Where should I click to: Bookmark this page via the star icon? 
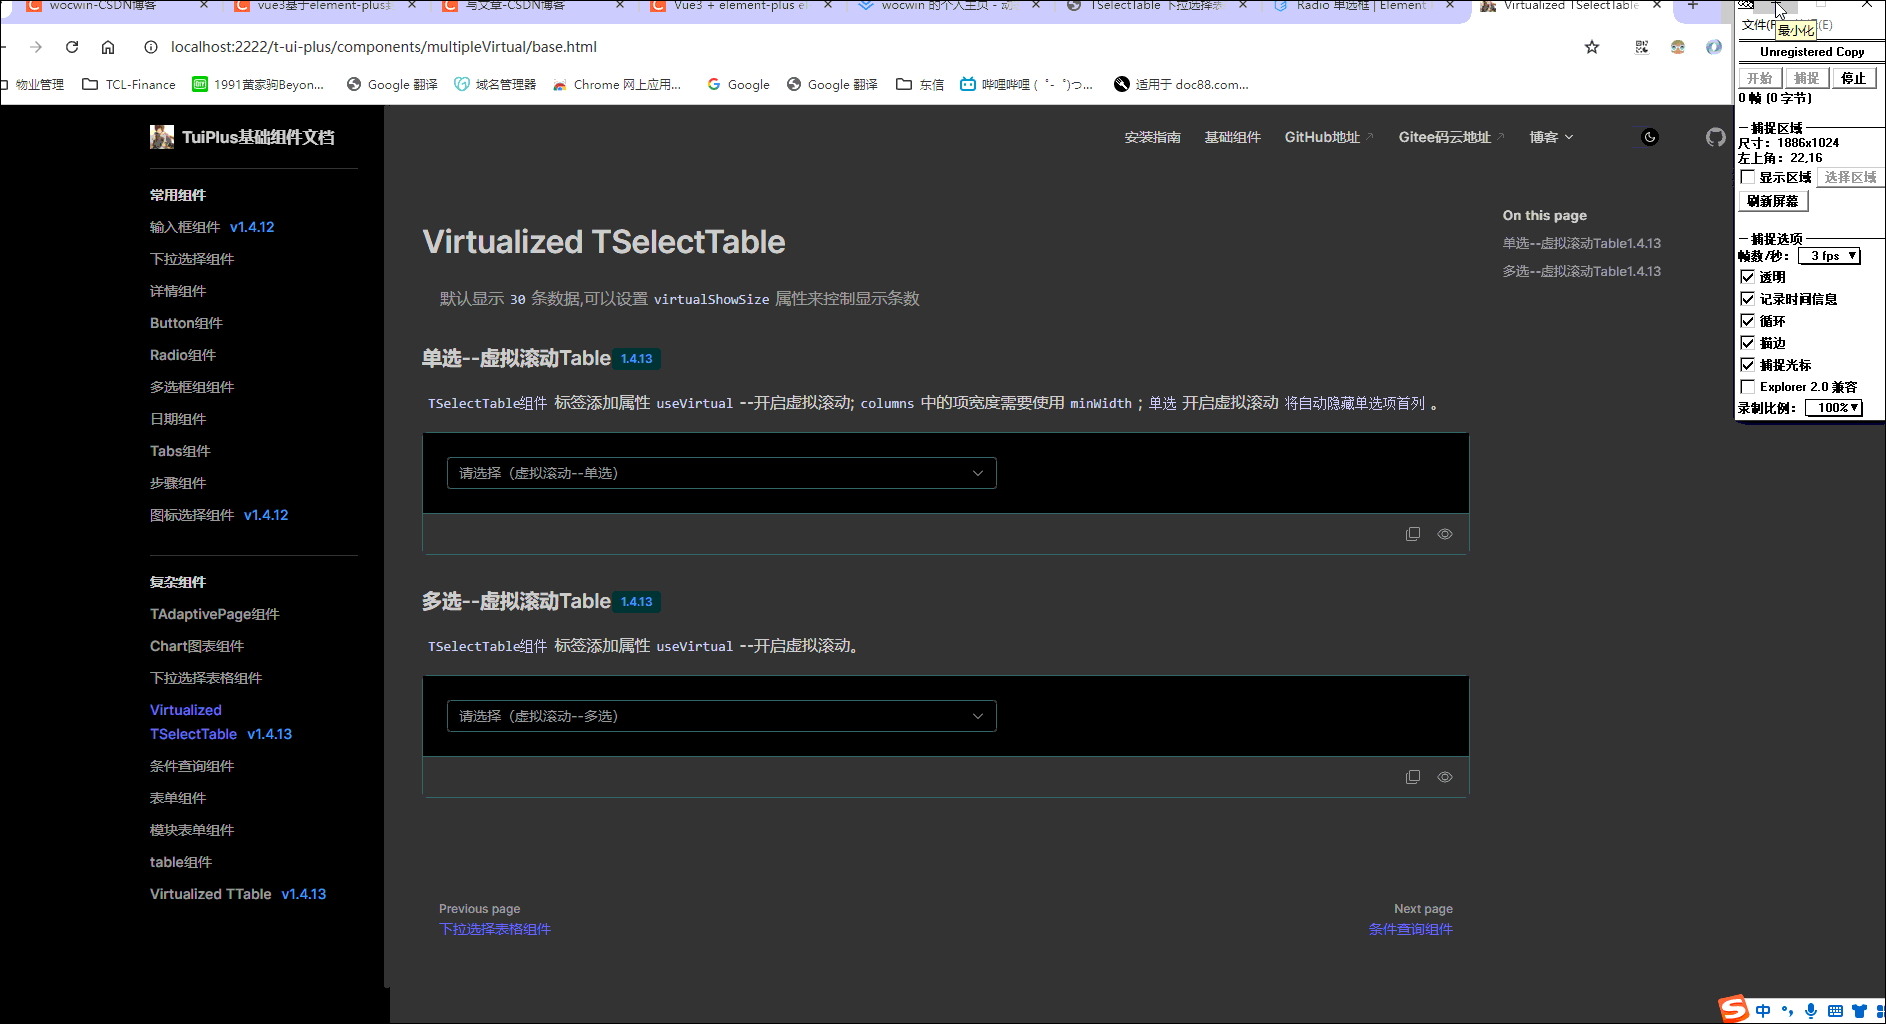pos(1592,46)
